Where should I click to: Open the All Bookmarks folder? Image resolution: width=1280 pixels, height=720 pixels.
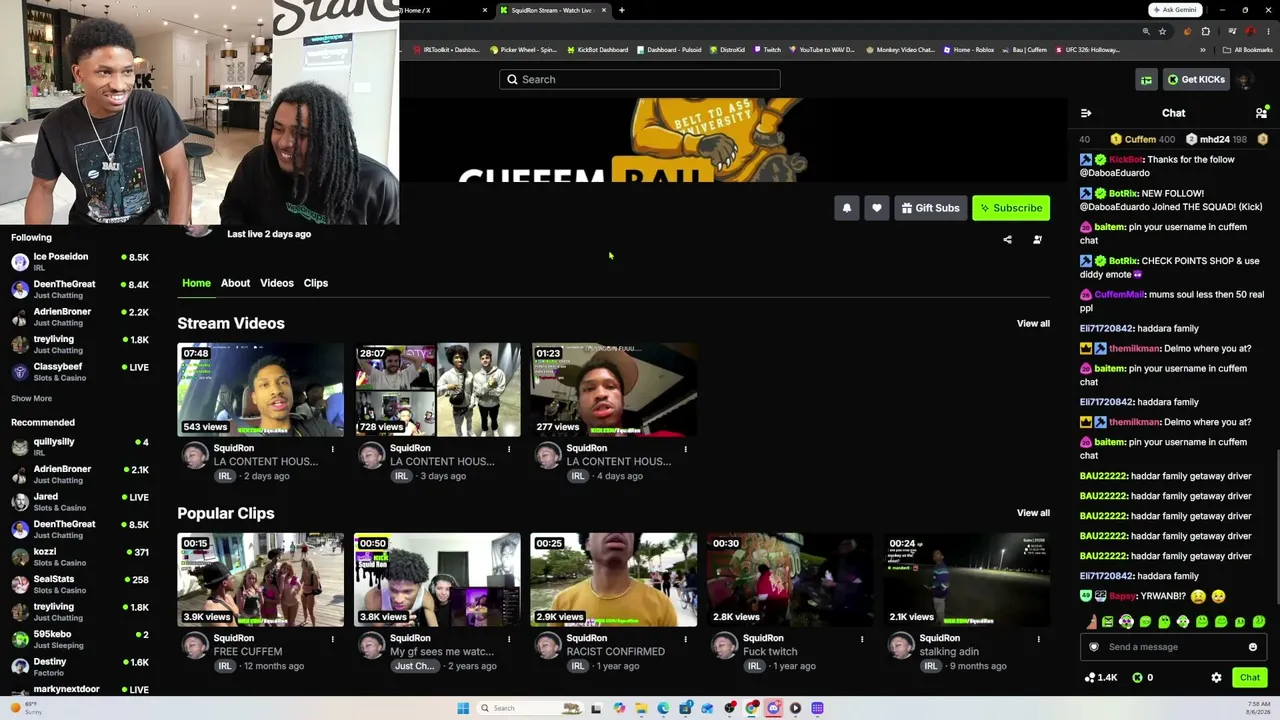(1247, 50)
